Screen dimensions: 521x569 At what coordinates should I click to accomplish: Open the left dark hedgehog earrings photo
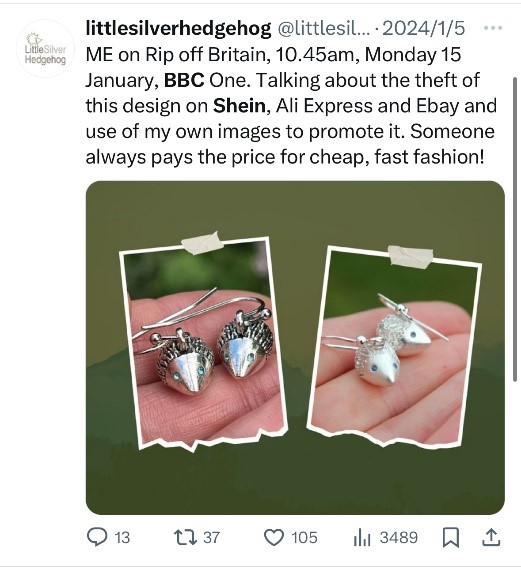click(203, 343)
